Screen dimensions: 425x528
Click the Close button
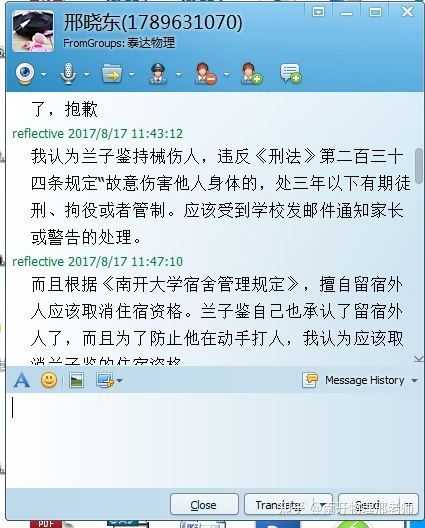(x=204, y=504)
